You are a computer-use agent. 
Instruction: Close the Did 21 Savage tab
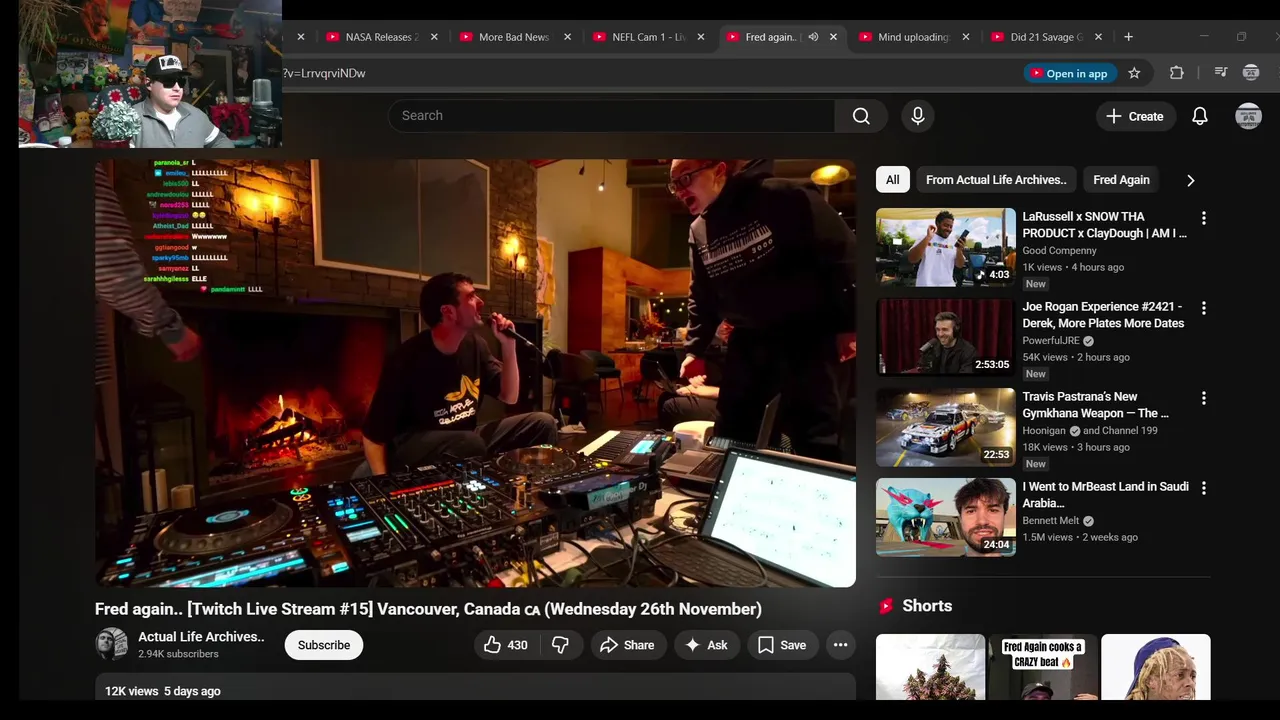tap(1098, 37)
